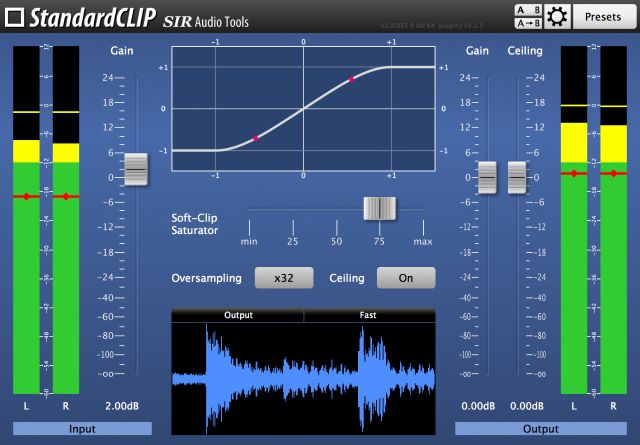This screenshot has width=640, height=445.
Task: Click the ceiling 0.00dB value
Action: [x=527, y=406]
